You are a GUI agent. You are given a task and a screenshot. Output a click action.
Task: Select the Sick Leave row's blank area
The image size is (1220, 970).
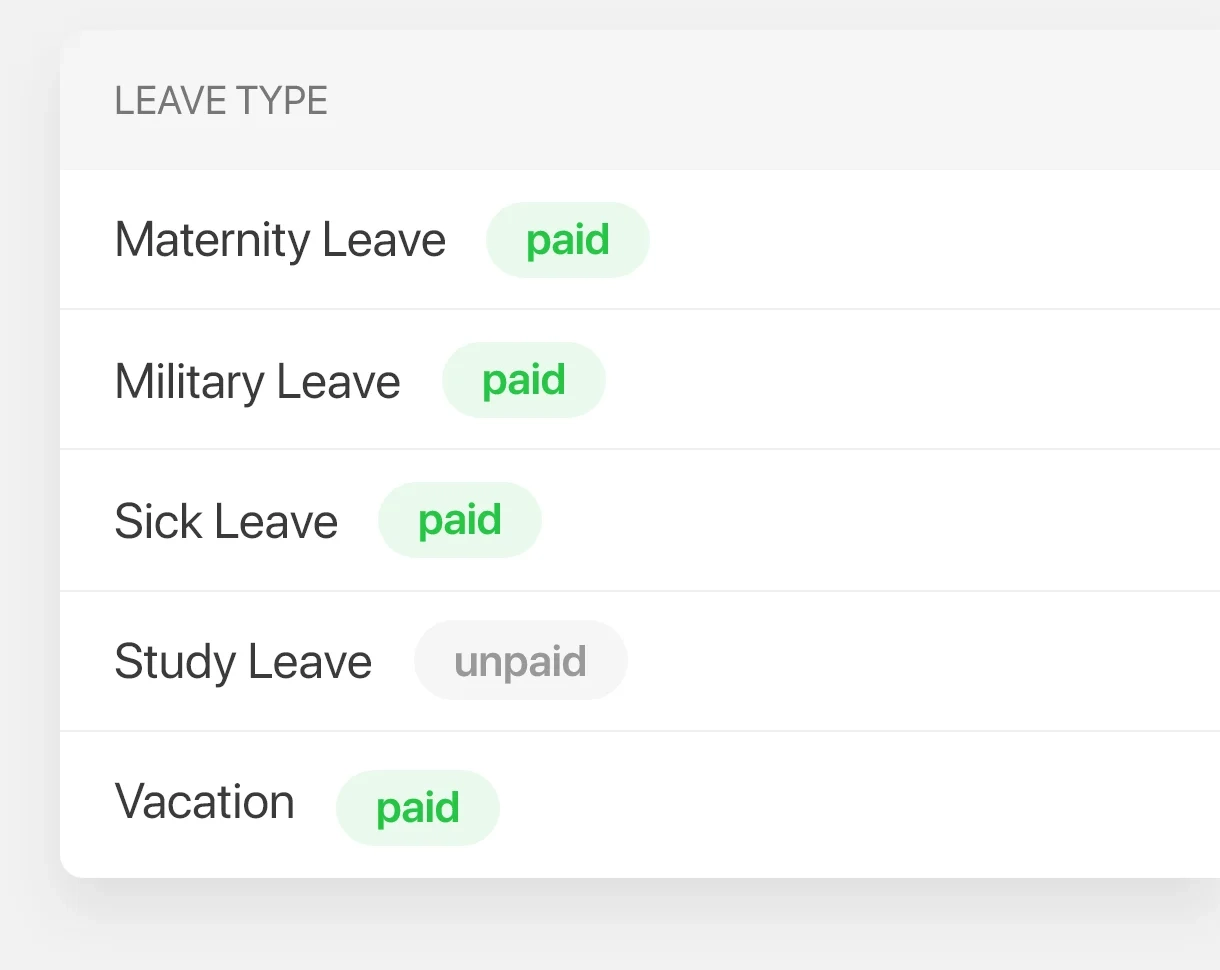point(880,520)
